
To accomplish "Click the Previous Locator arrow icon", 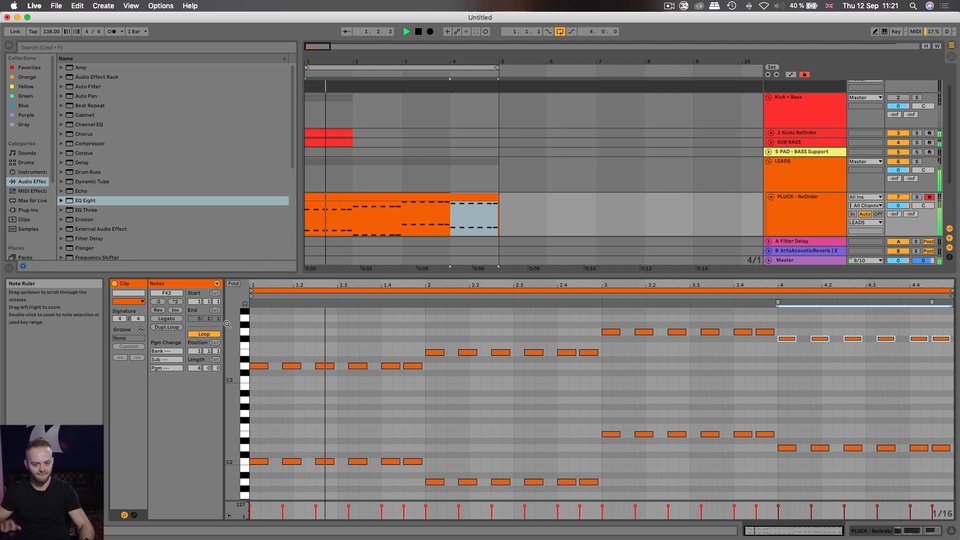I will pos(768,75).
